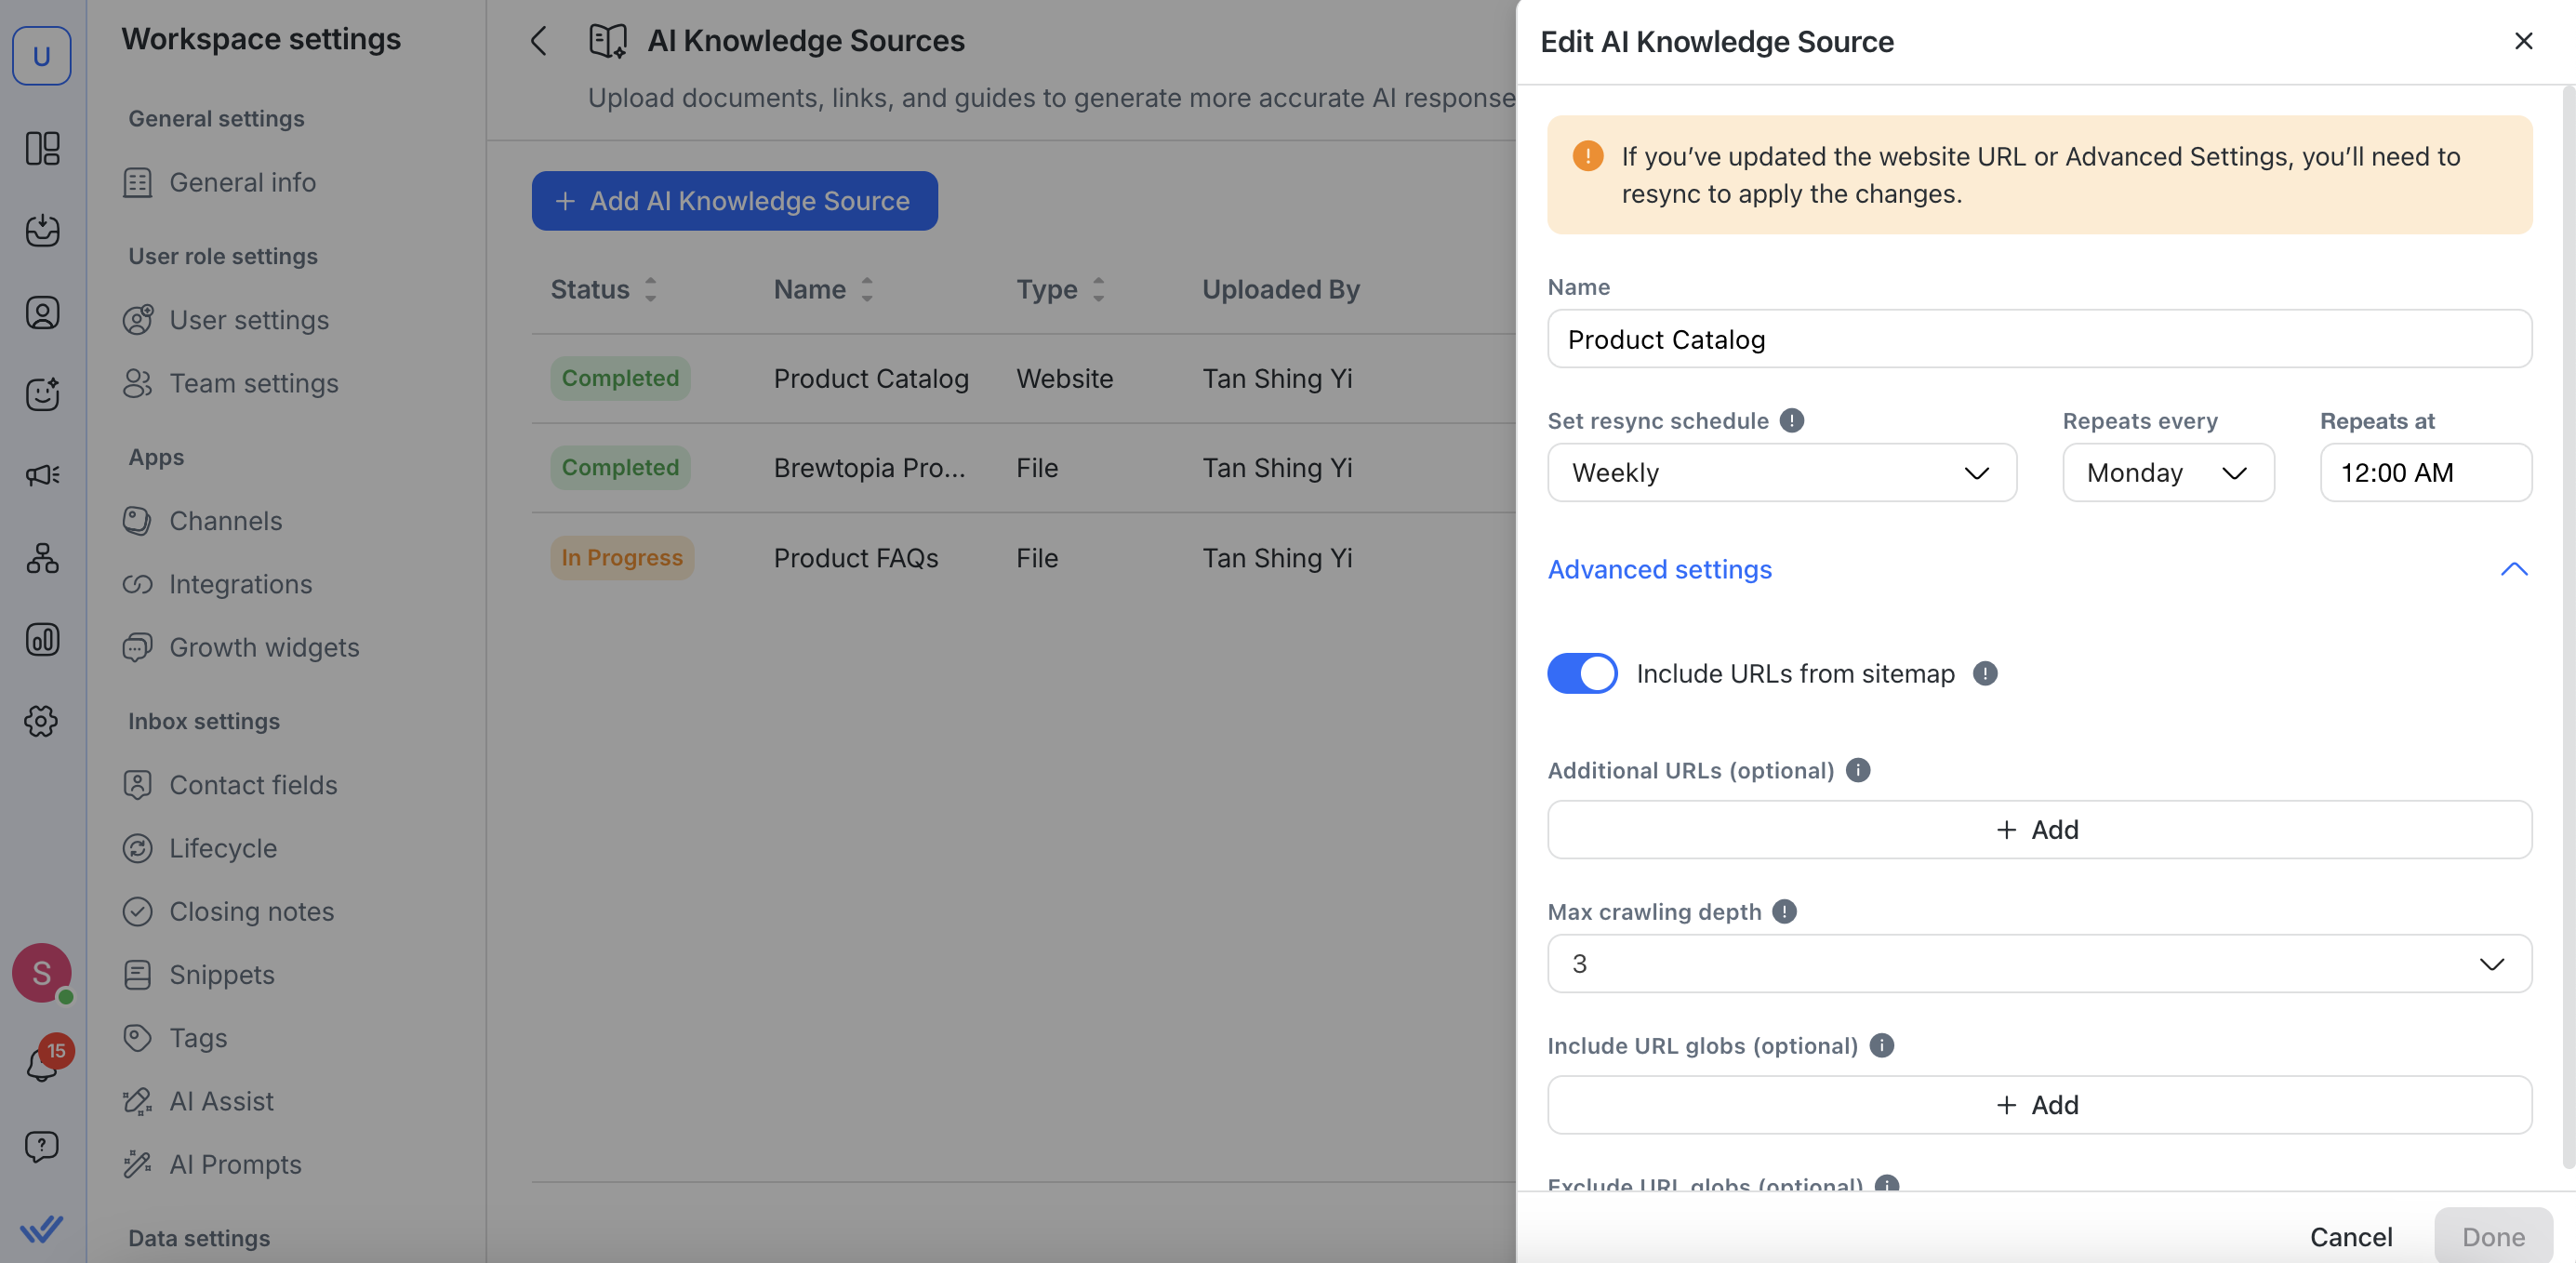Disable Include URLs from sitemap toggle
Viewport: 2576px width, 1263px height.
1581,673
